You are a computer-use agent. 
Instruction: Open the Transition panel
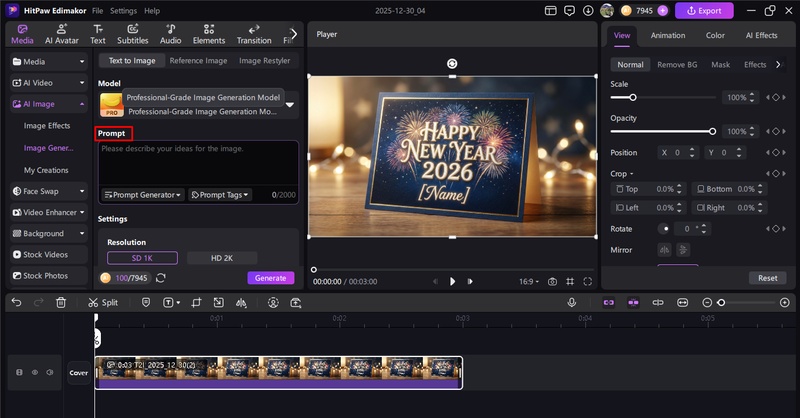coord(254,34)
